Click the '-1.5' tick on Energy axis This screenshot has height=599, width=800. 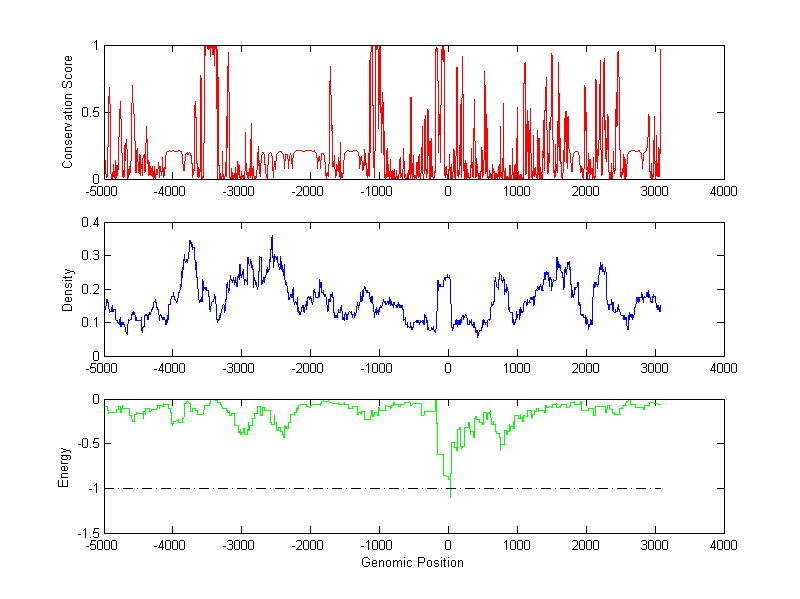point(84,533)
